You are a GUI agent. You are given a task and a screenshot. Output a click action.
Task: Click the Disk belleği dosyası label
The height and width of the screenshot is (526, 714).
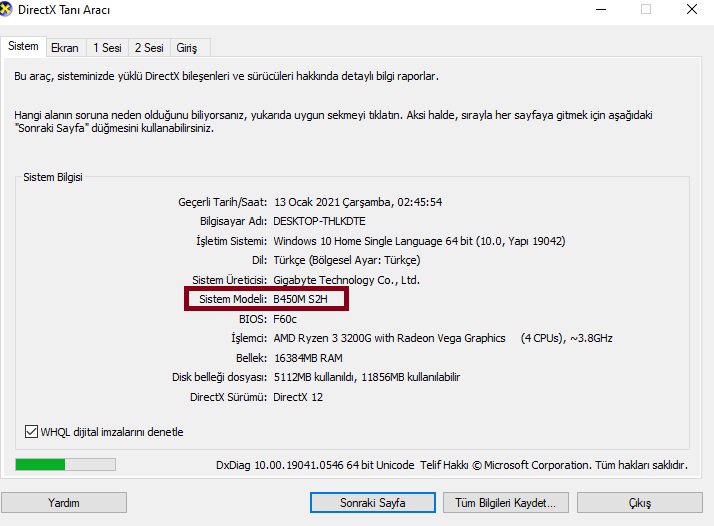click(x=219, y=377)
